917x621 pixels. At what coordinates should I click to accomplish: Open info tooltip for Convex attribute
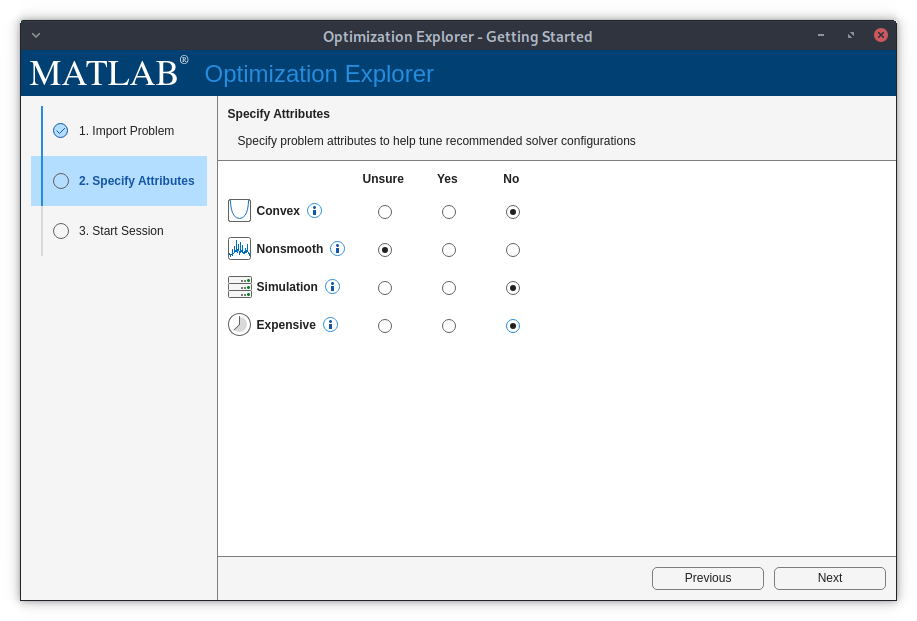(315, 210)
